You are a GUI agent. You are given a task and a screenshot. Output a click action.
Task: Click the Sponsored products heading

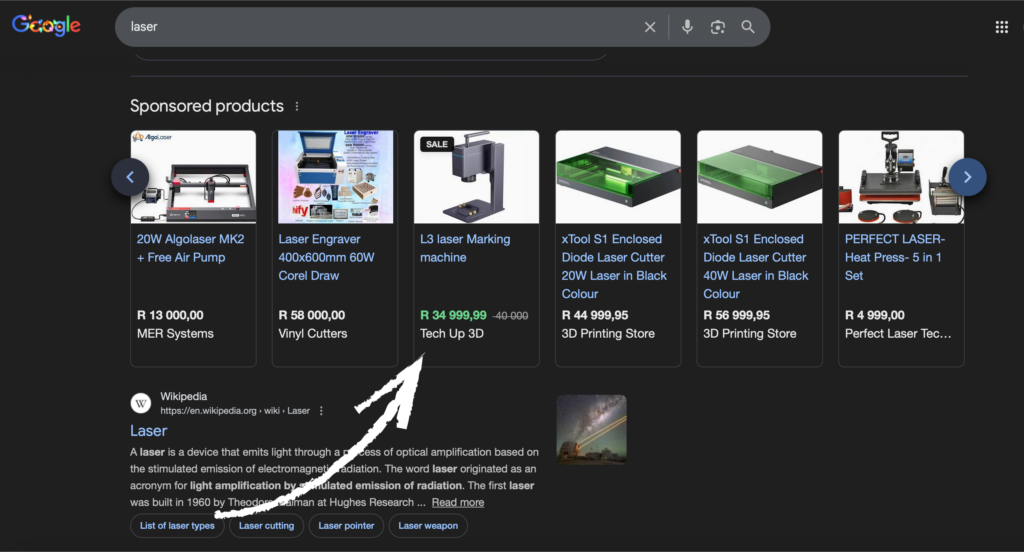pyautogui.click(x=207, y=106)
